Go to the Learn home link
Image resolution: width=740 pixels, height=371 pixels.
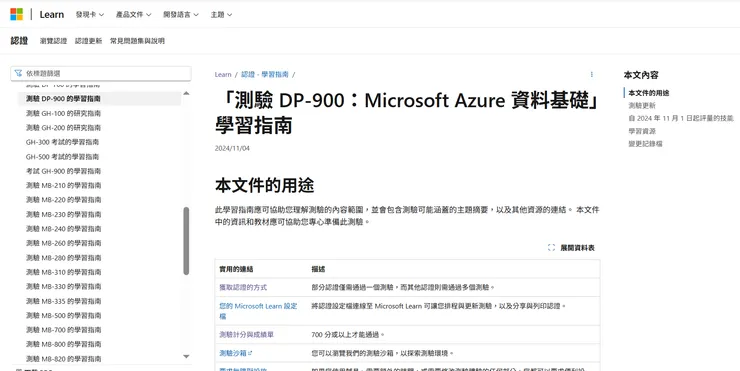coord(51,15)
